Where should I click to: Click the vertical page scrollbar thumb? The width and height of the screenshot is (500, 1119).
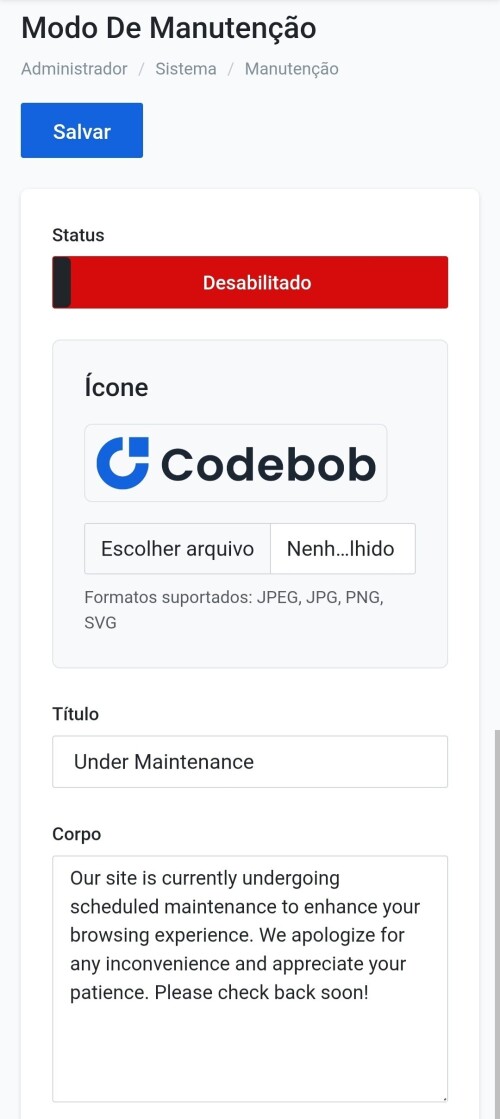pos(496,923)
